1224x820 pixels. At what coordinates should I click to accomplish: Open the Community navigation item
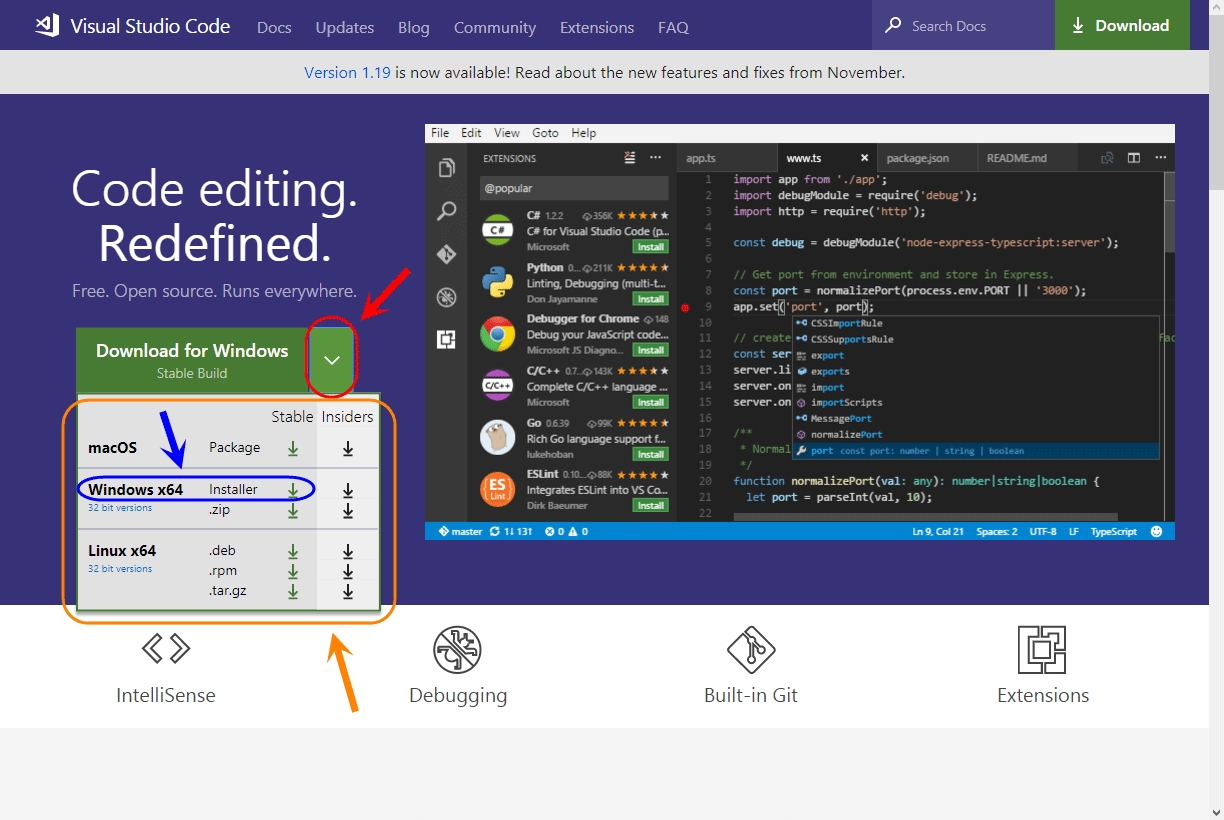[495, 27]
